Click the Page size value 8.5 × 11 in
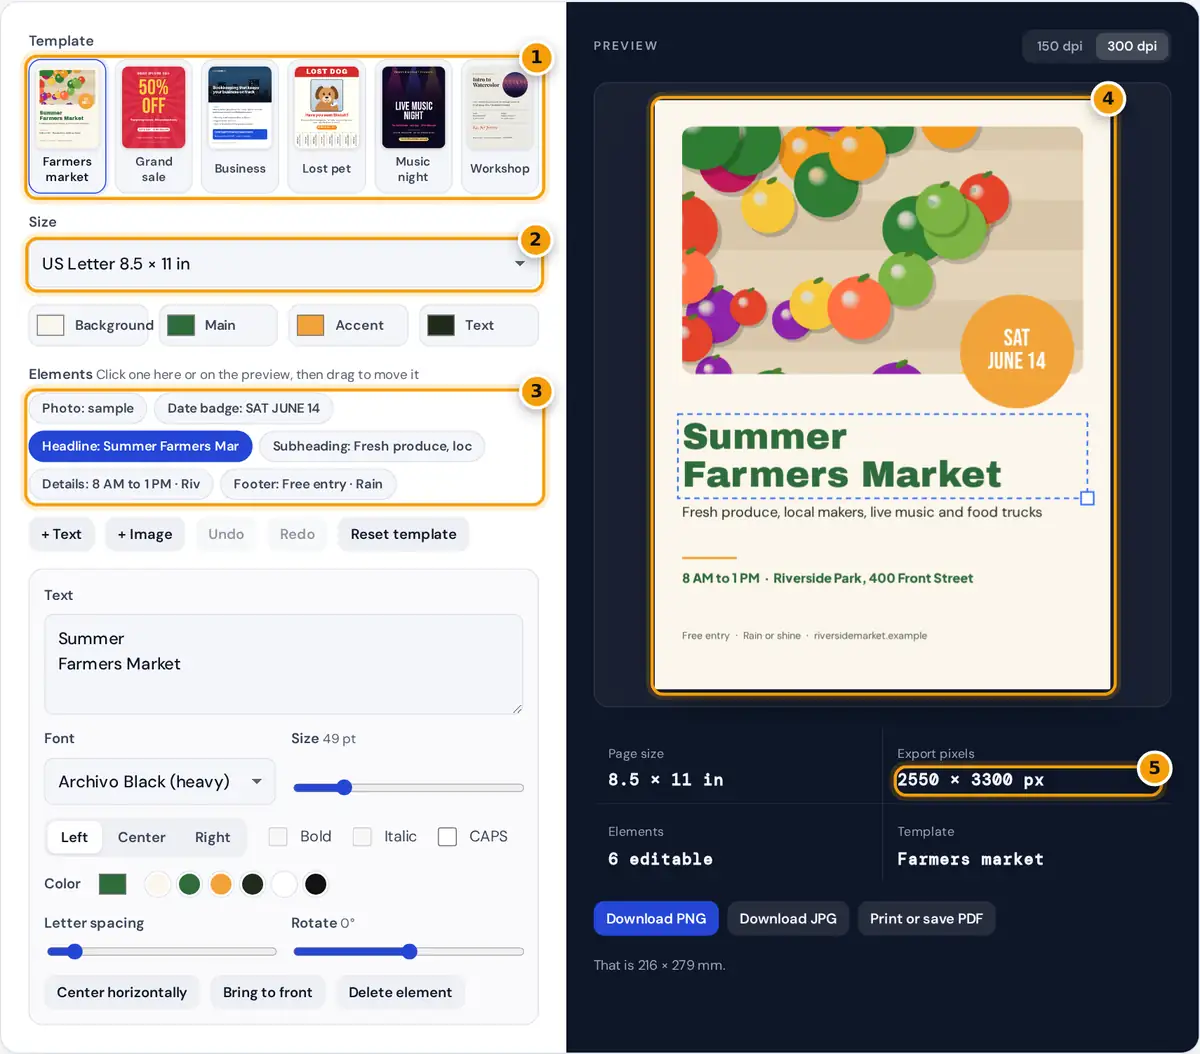Screen dimensions: 1200x1054 click(x=665, y=780)
